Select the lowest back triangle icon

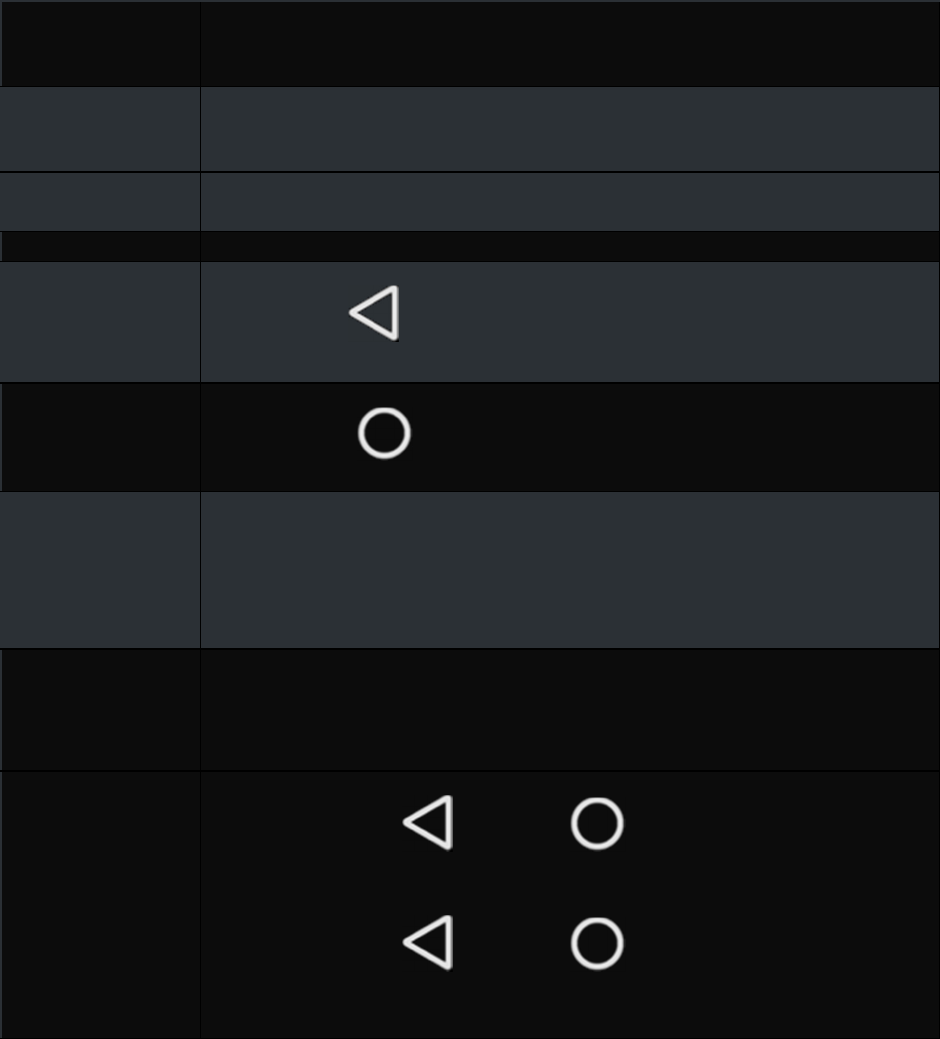pyautogui.click(x=429, y=942)
